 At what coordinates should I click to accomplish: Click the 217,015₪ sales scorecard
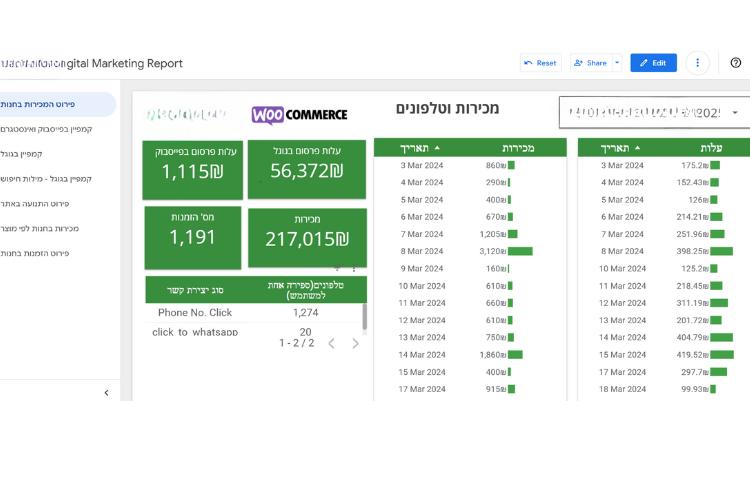308,238
